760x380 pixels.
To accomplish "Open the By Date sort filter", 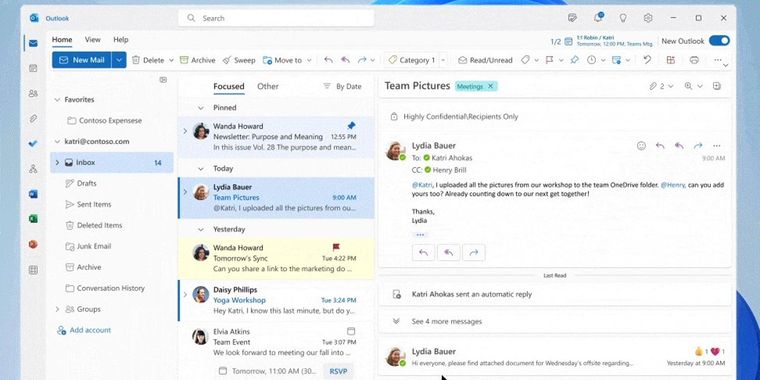I will pyautogui.click(x=342, y=86).
